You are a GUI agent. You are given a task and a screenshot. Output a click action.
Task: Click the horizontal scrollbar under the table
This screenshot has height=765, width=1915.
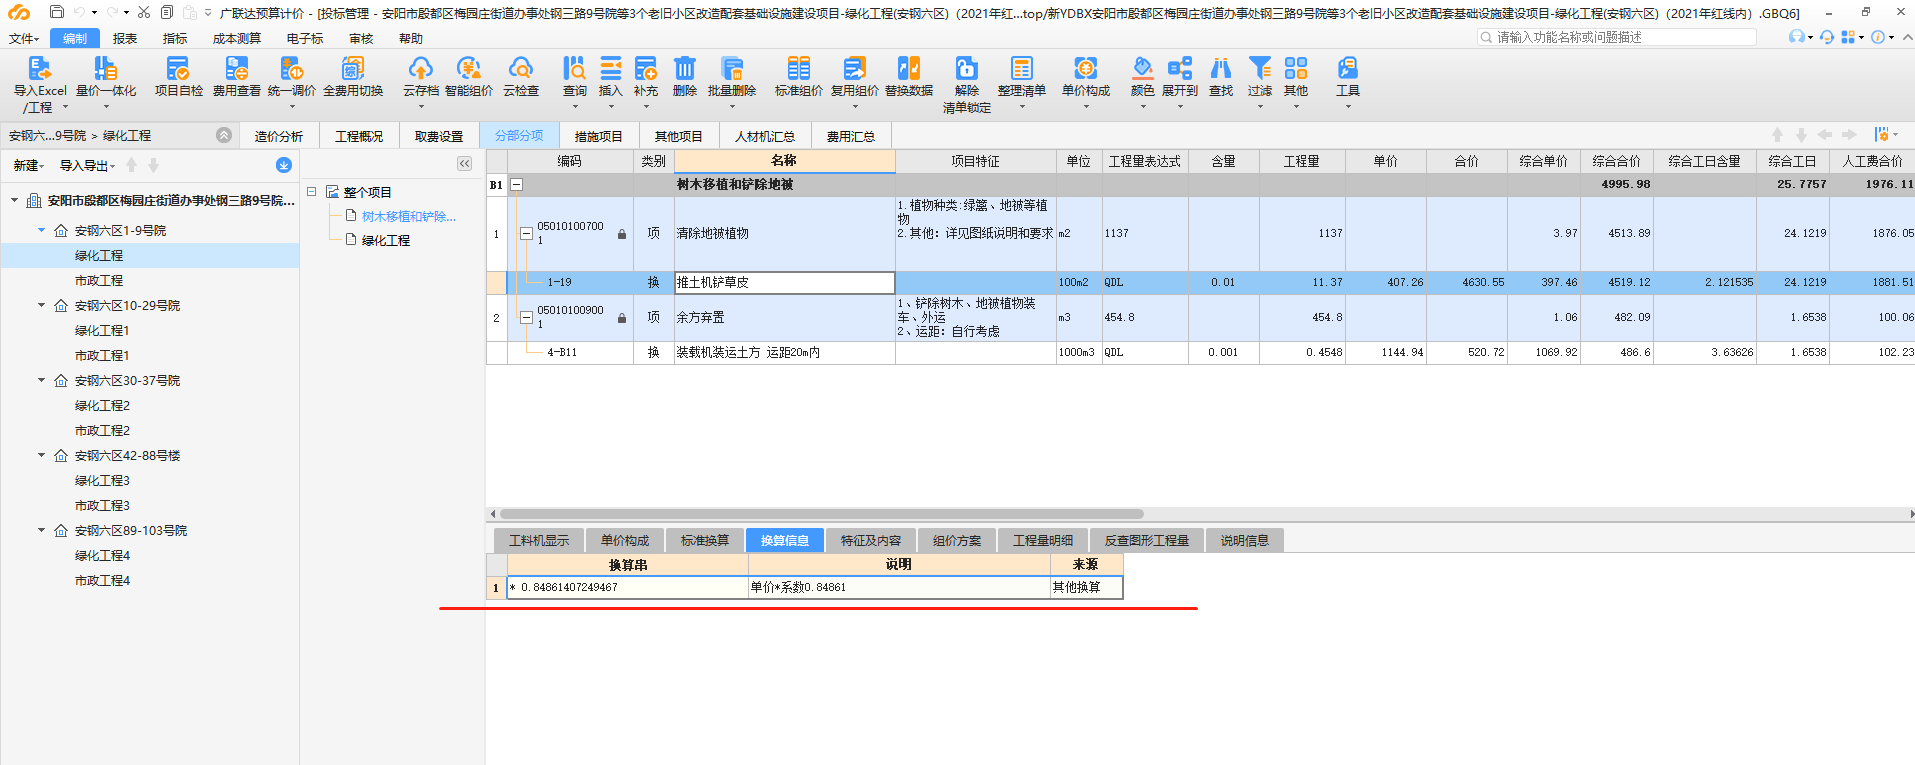coord(822,514)
